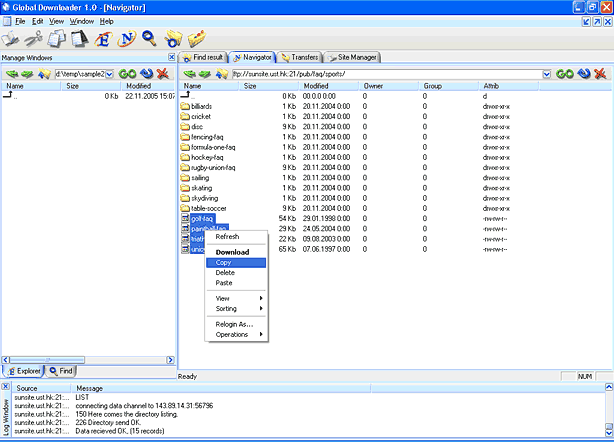614x442 pixels.
Task: Sort Navigator list by Attrib column
Action: (508, 86)
